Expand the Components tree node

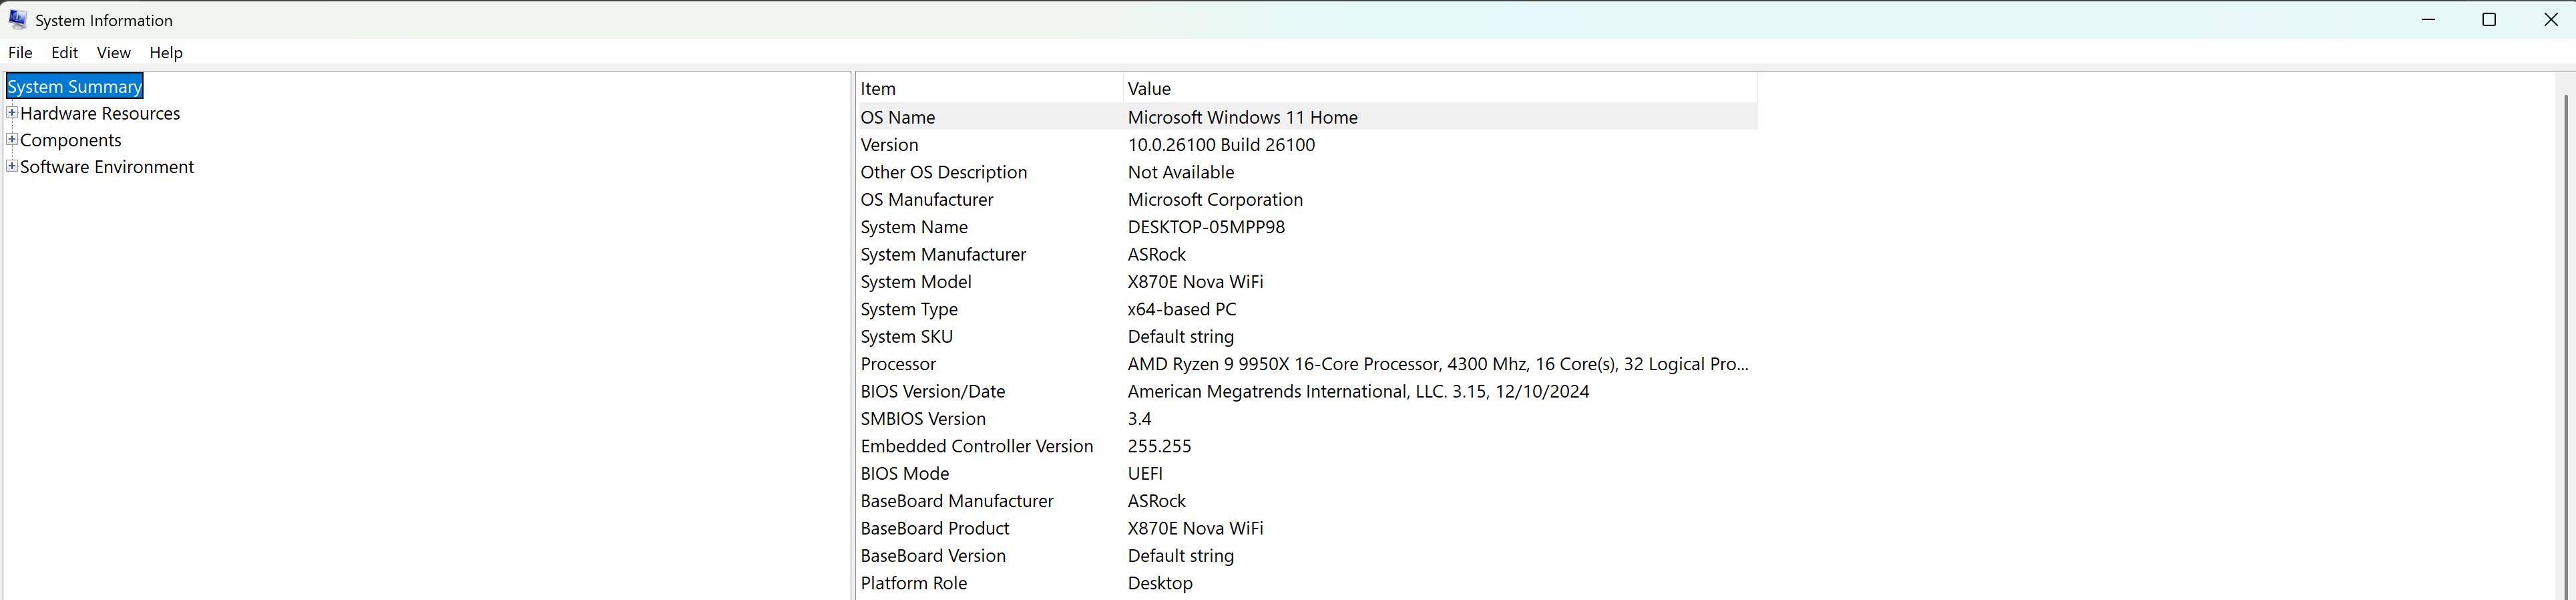(12, 140)
